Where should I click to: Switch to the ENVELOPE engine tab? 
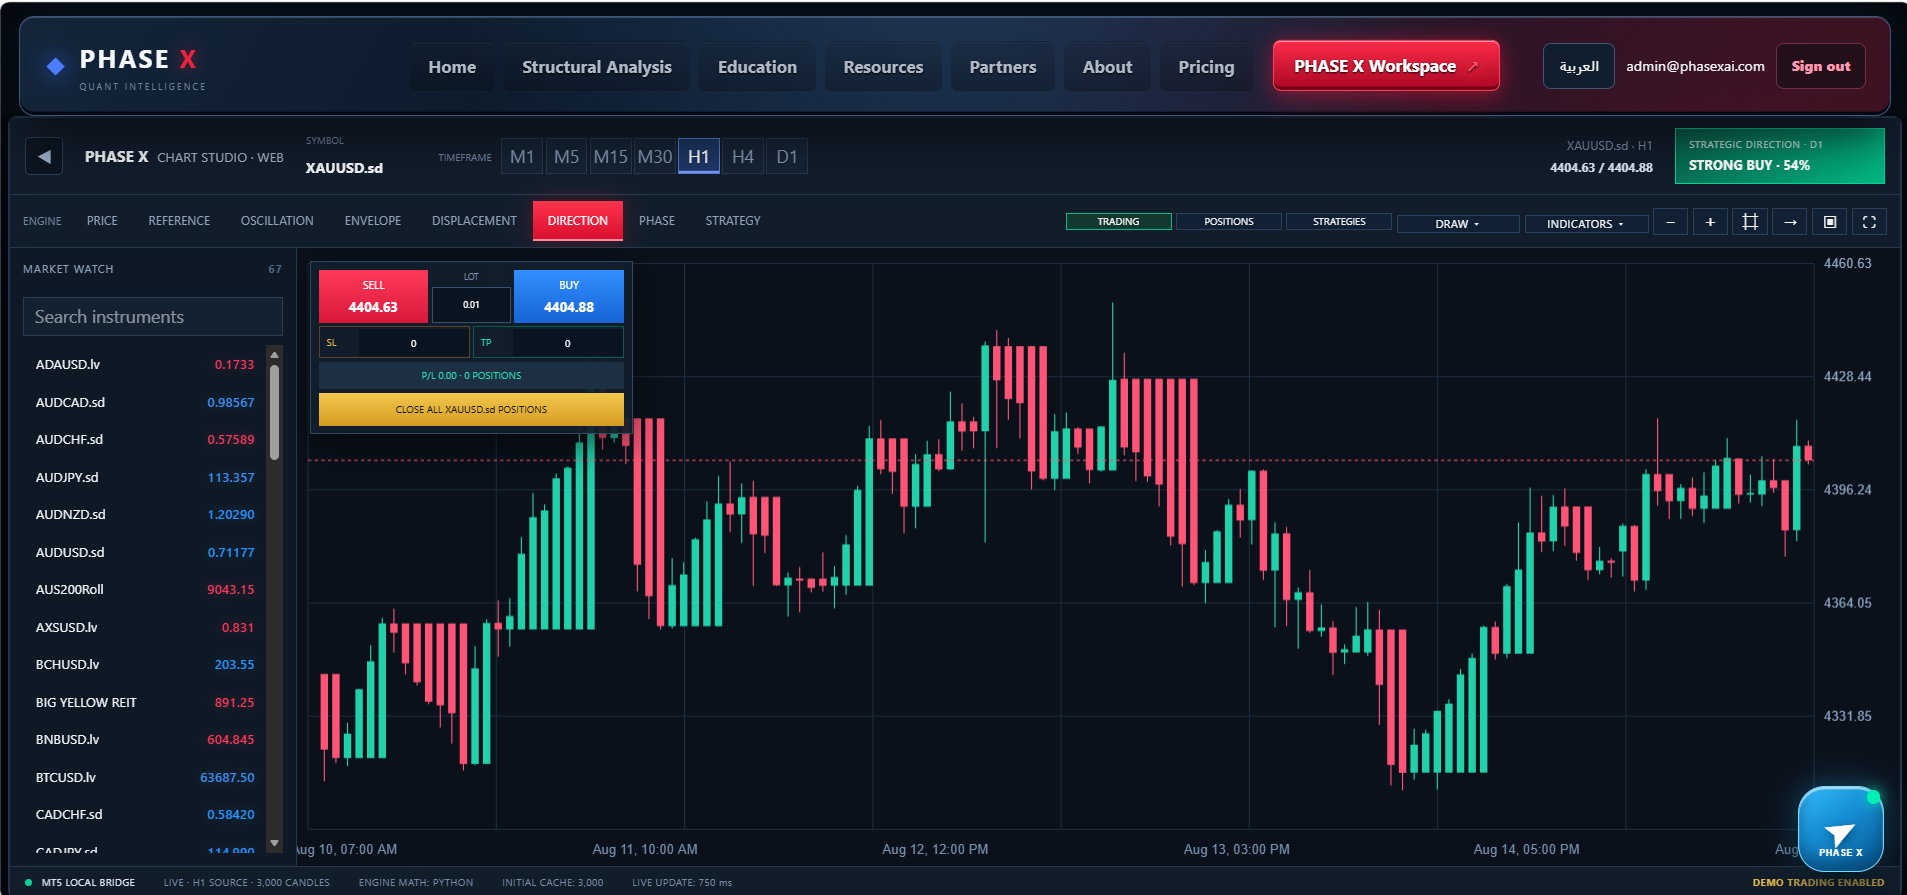(373, 221)
